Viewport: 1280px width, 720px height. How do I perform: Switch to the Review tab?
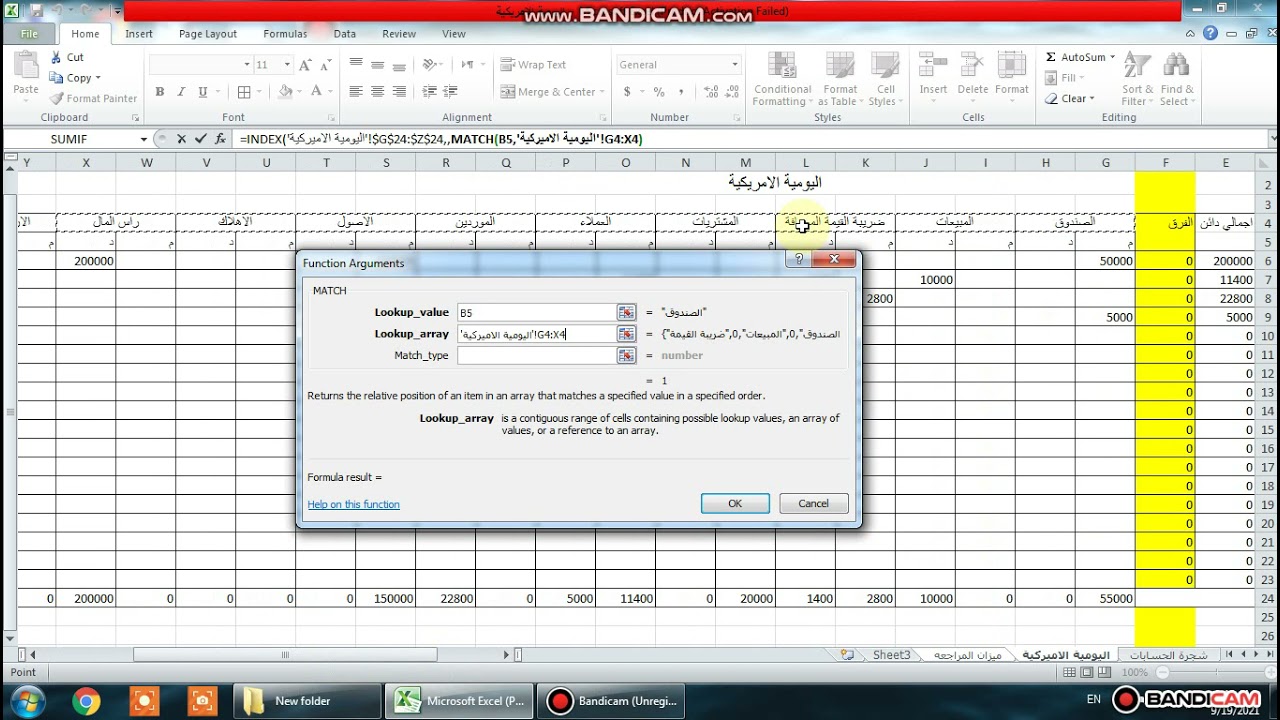pos(398,33)
